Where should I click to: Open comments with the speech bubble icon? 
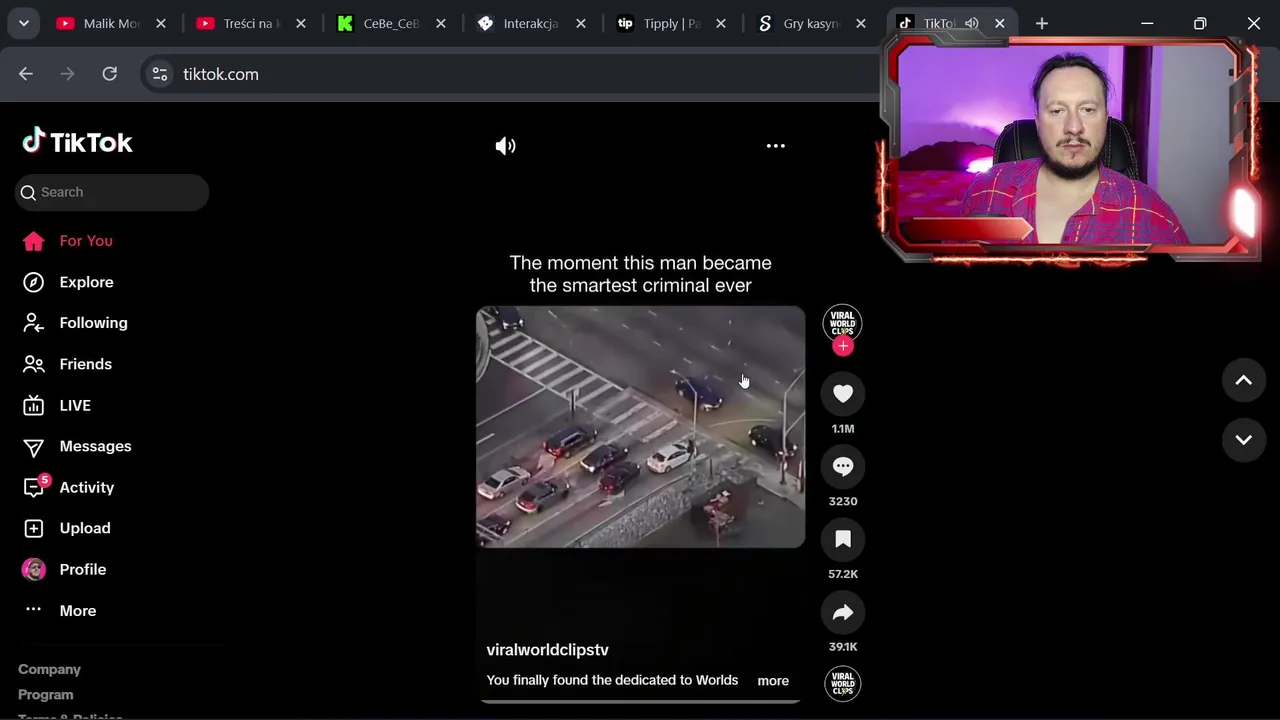point(843,466)
